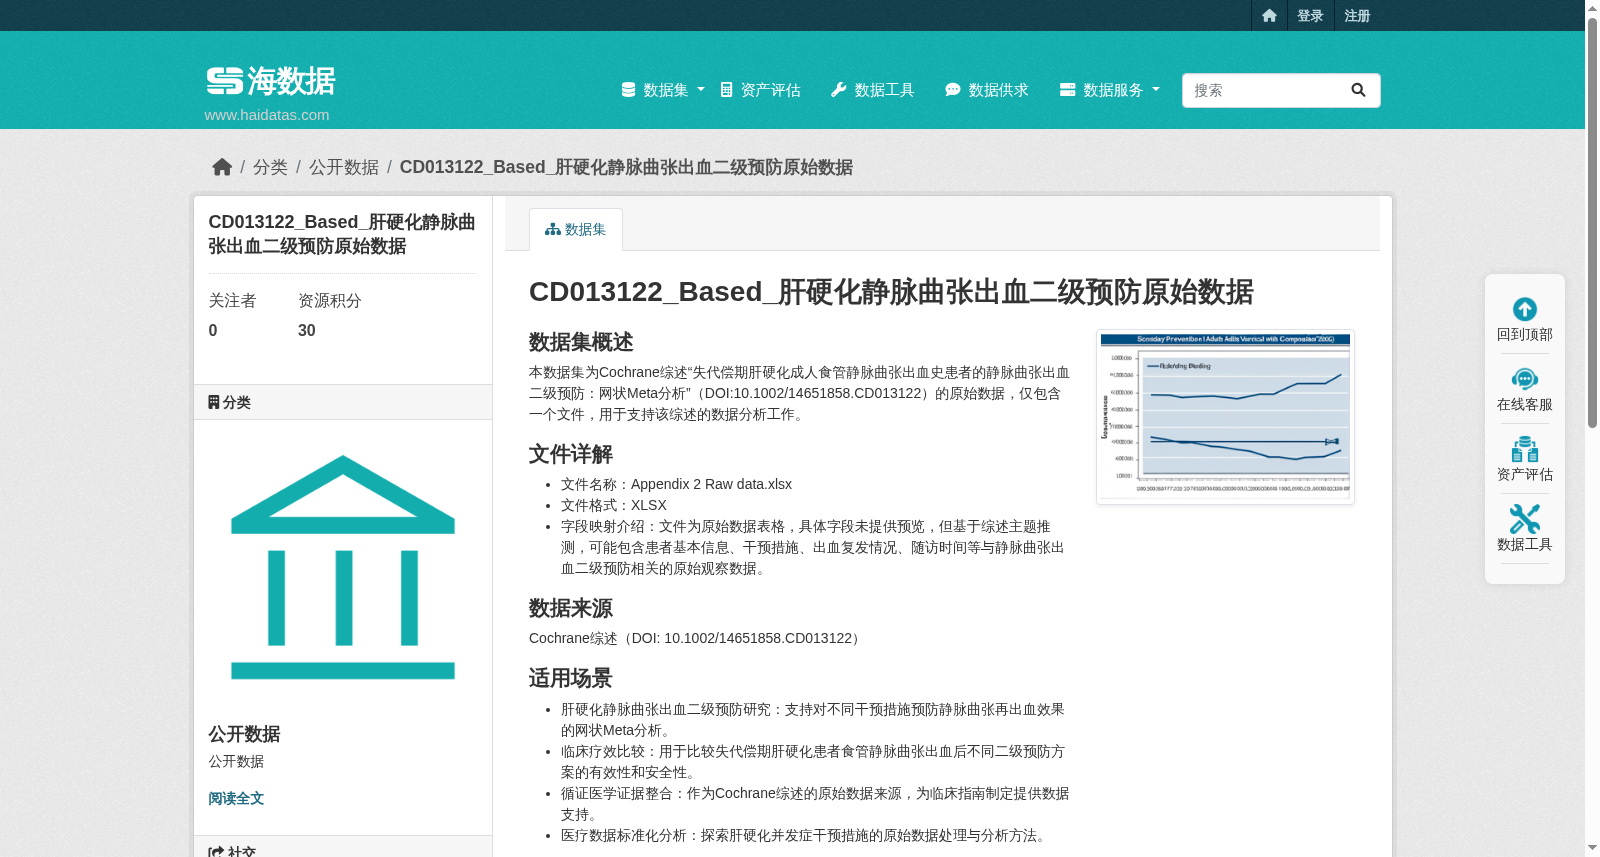The image size is (1600, 857).
Task: Click the scrollbar up arrow
Action: click(1592, 7)
